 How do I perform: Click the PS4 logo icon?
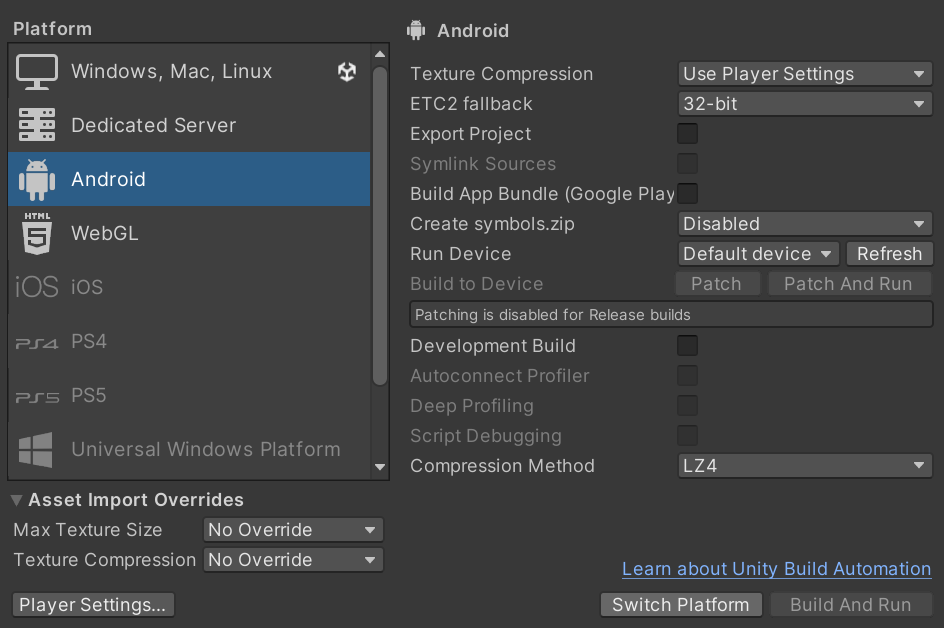point(37,342)
